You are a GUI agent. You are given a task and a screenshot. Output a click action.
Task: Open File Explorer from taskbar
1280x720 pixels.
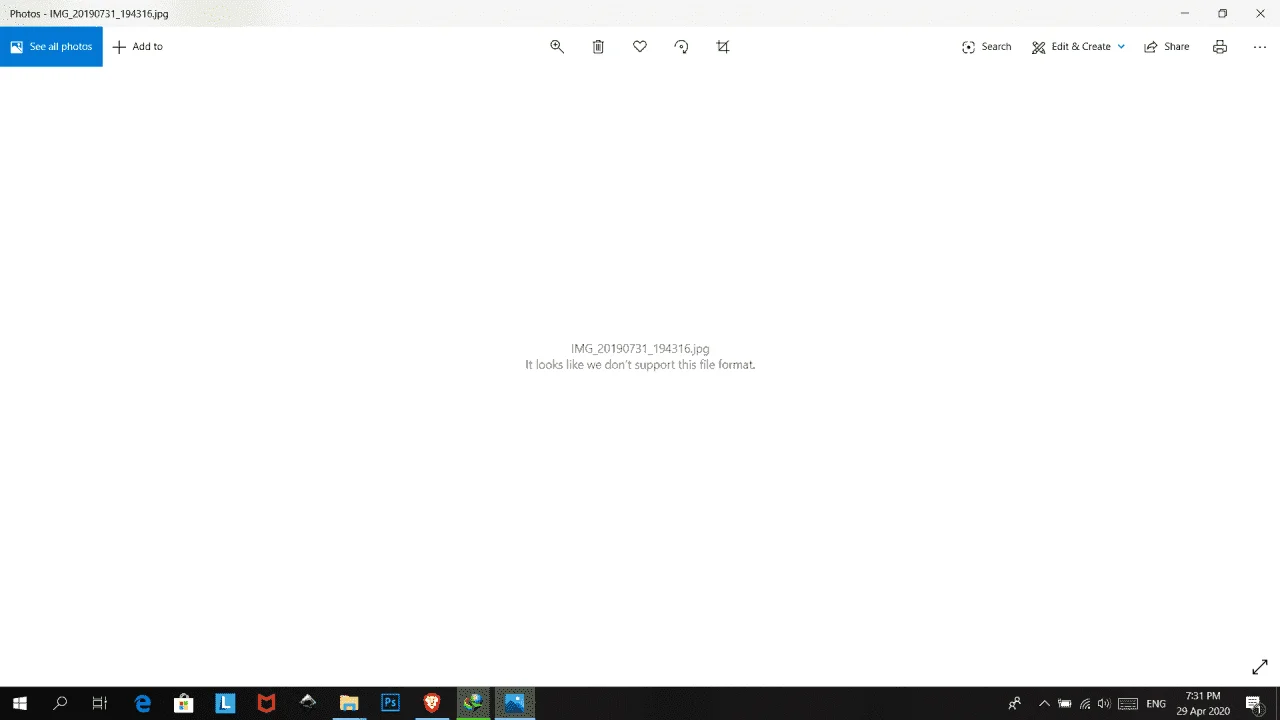(349, 703)
